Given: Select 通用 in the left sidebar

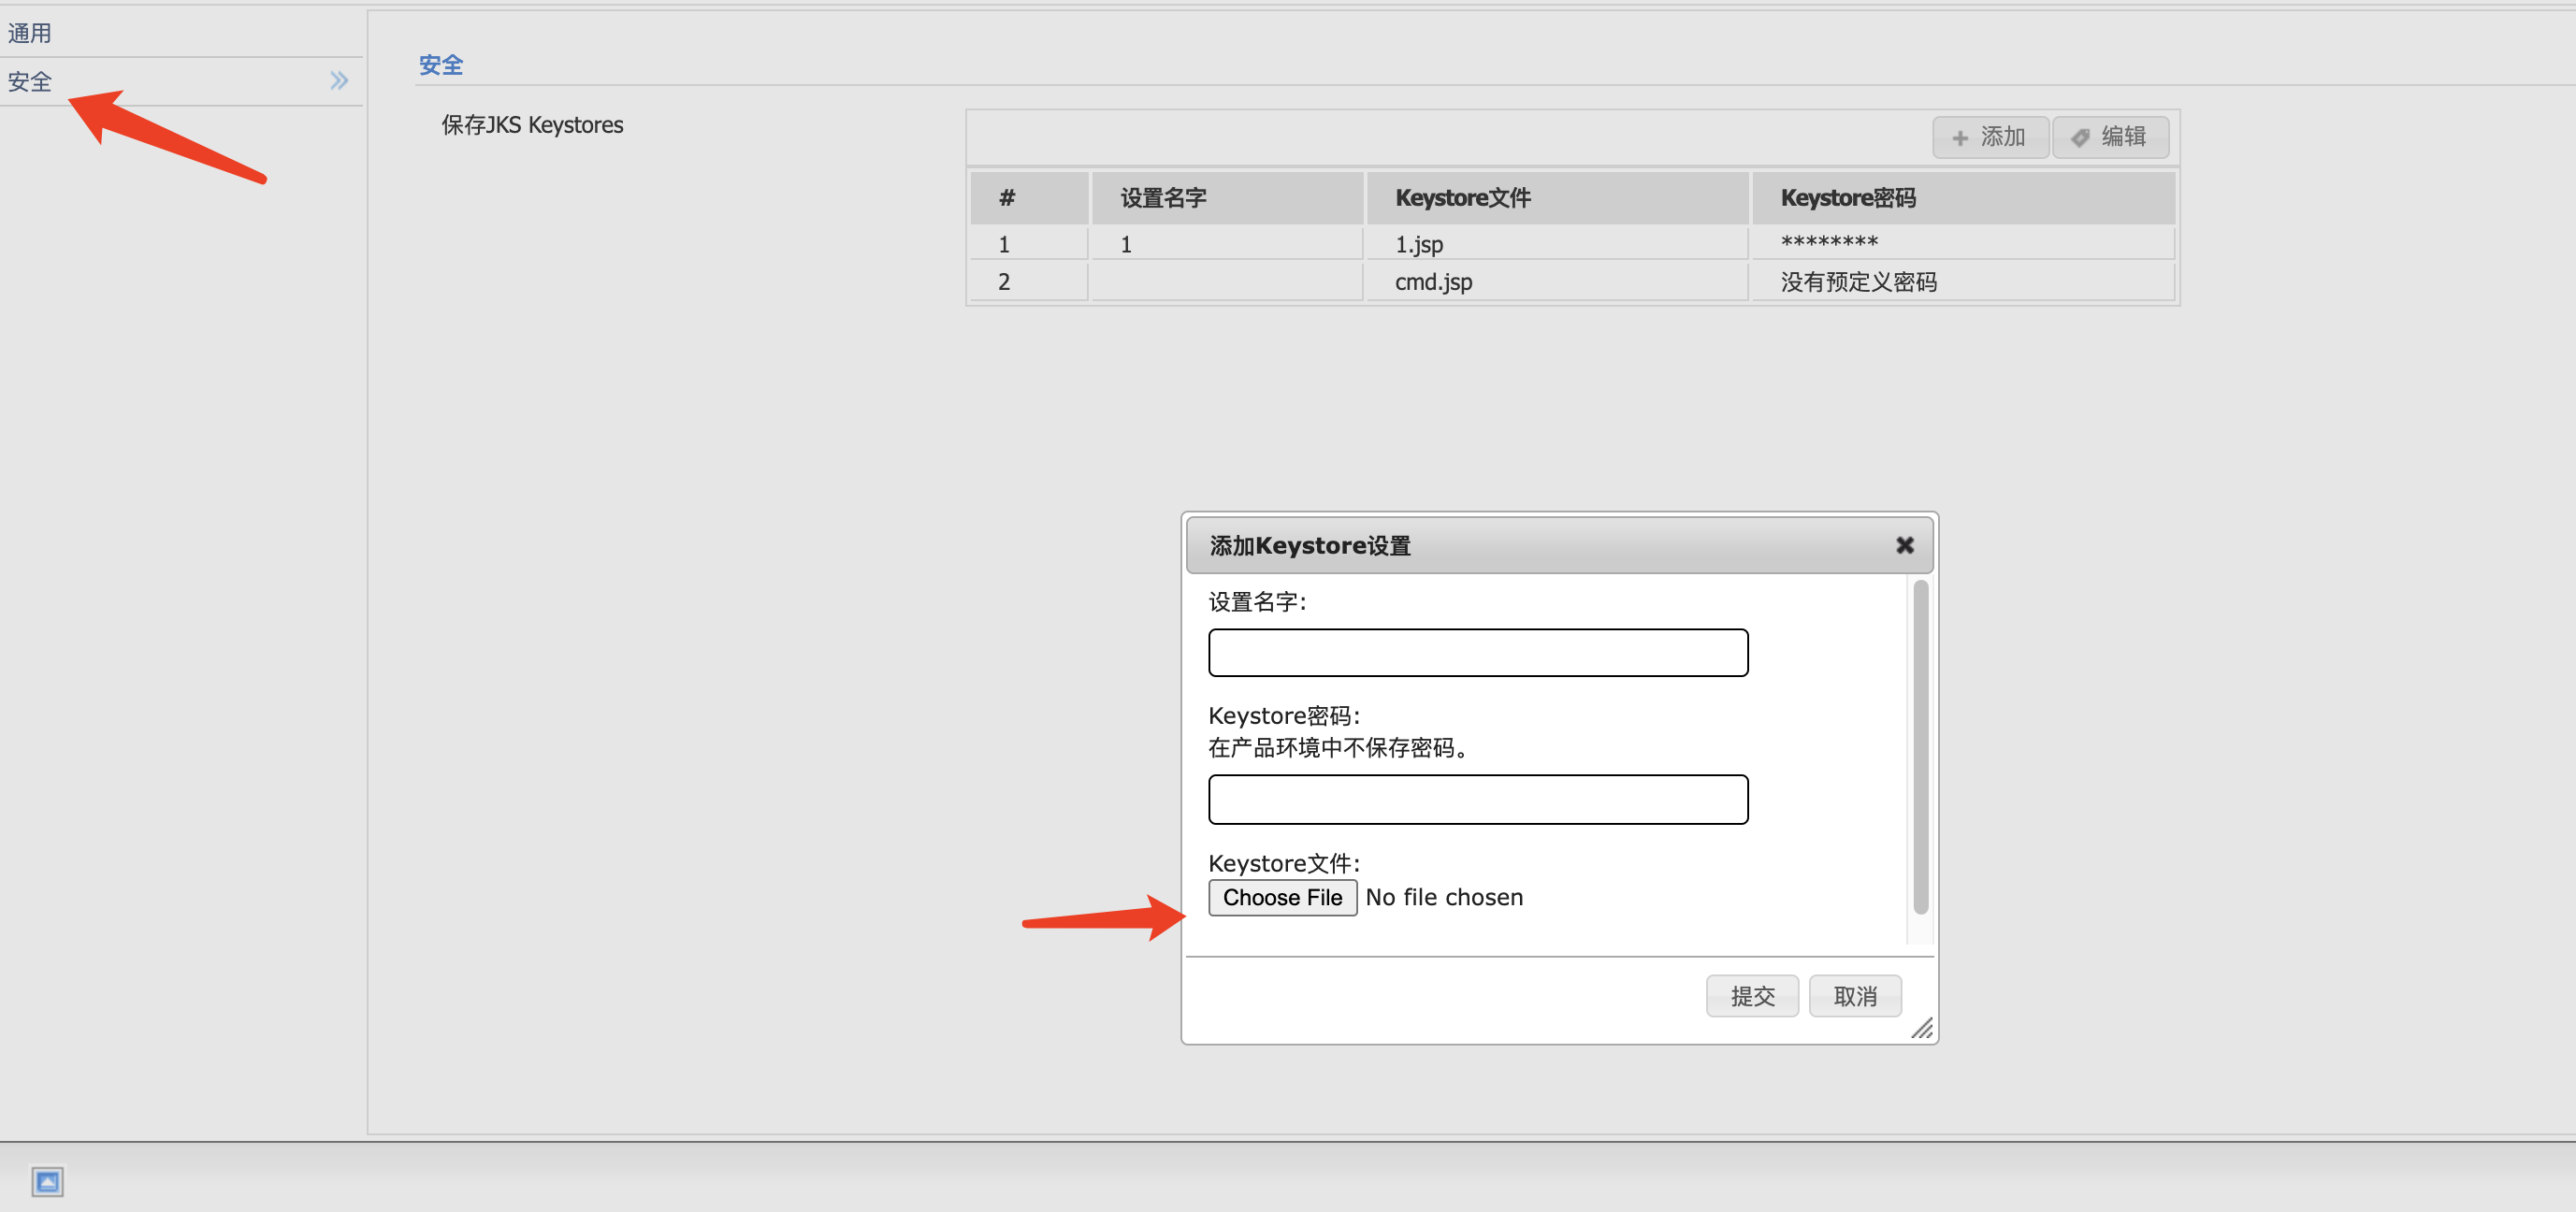Looking at the screenshot, I should [x=31, y=32].
